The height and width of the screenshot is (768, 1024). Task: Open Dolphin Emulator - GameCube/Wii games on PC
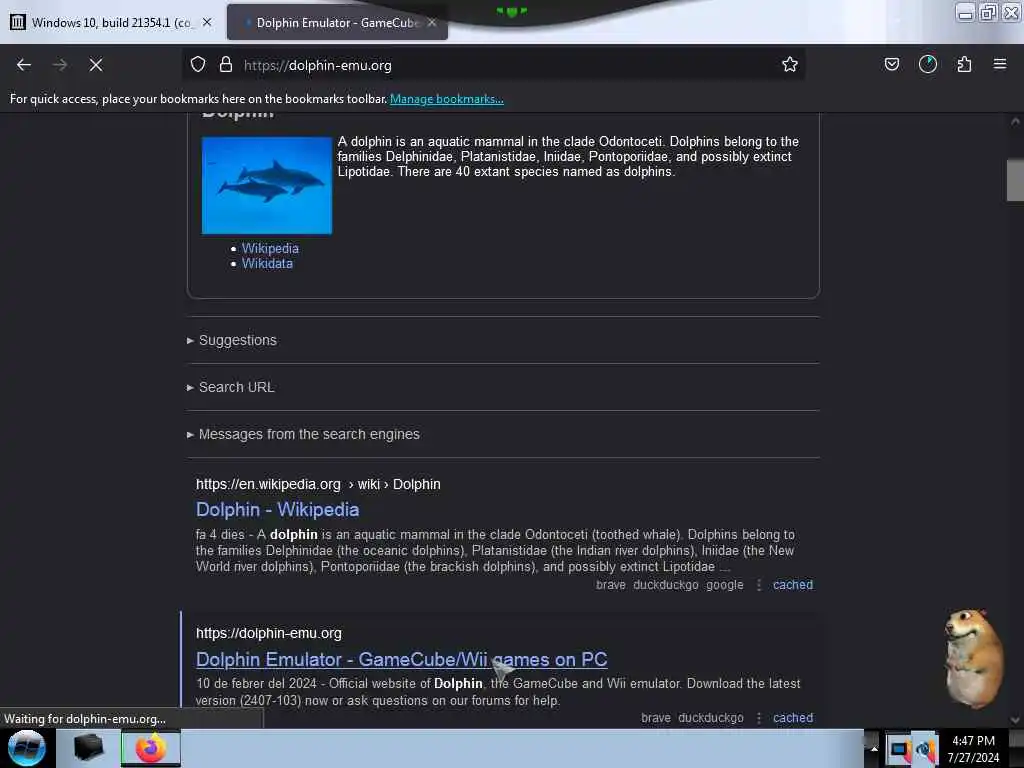coord(402,660)
